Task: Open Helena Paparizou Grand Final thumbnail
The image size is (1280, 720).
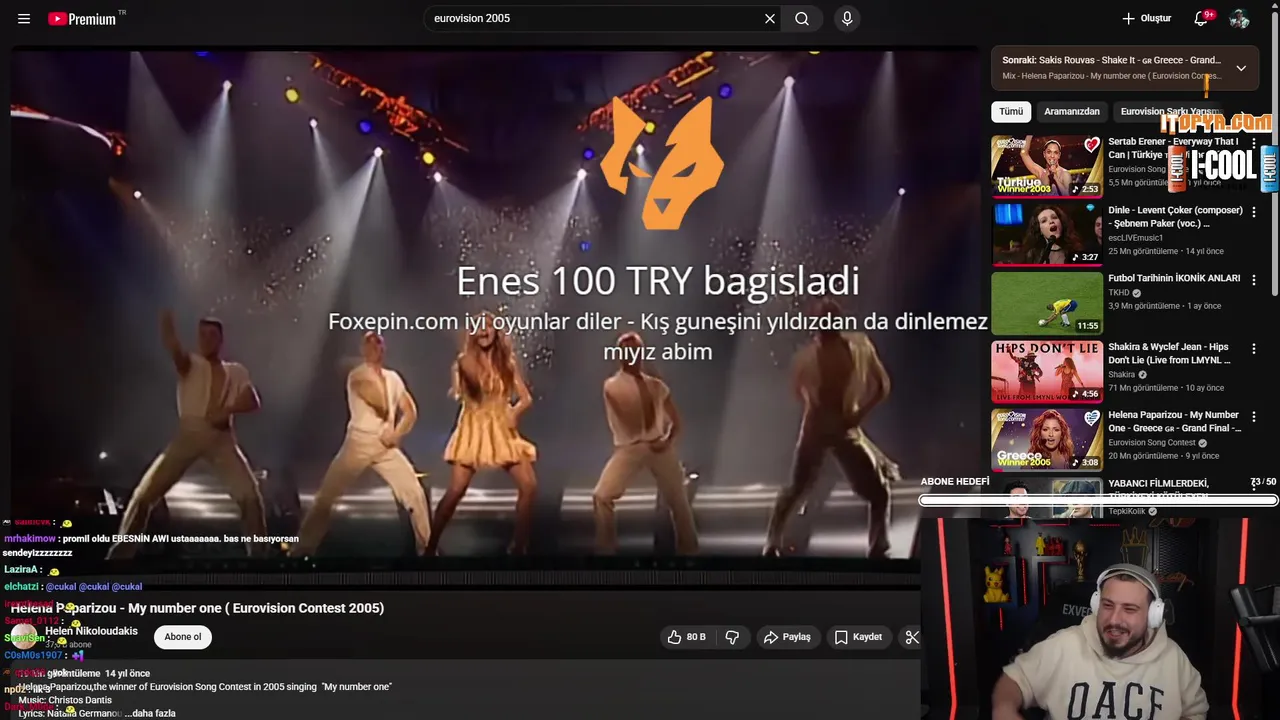Action: pyautogui.click(x=1047, y=439)
